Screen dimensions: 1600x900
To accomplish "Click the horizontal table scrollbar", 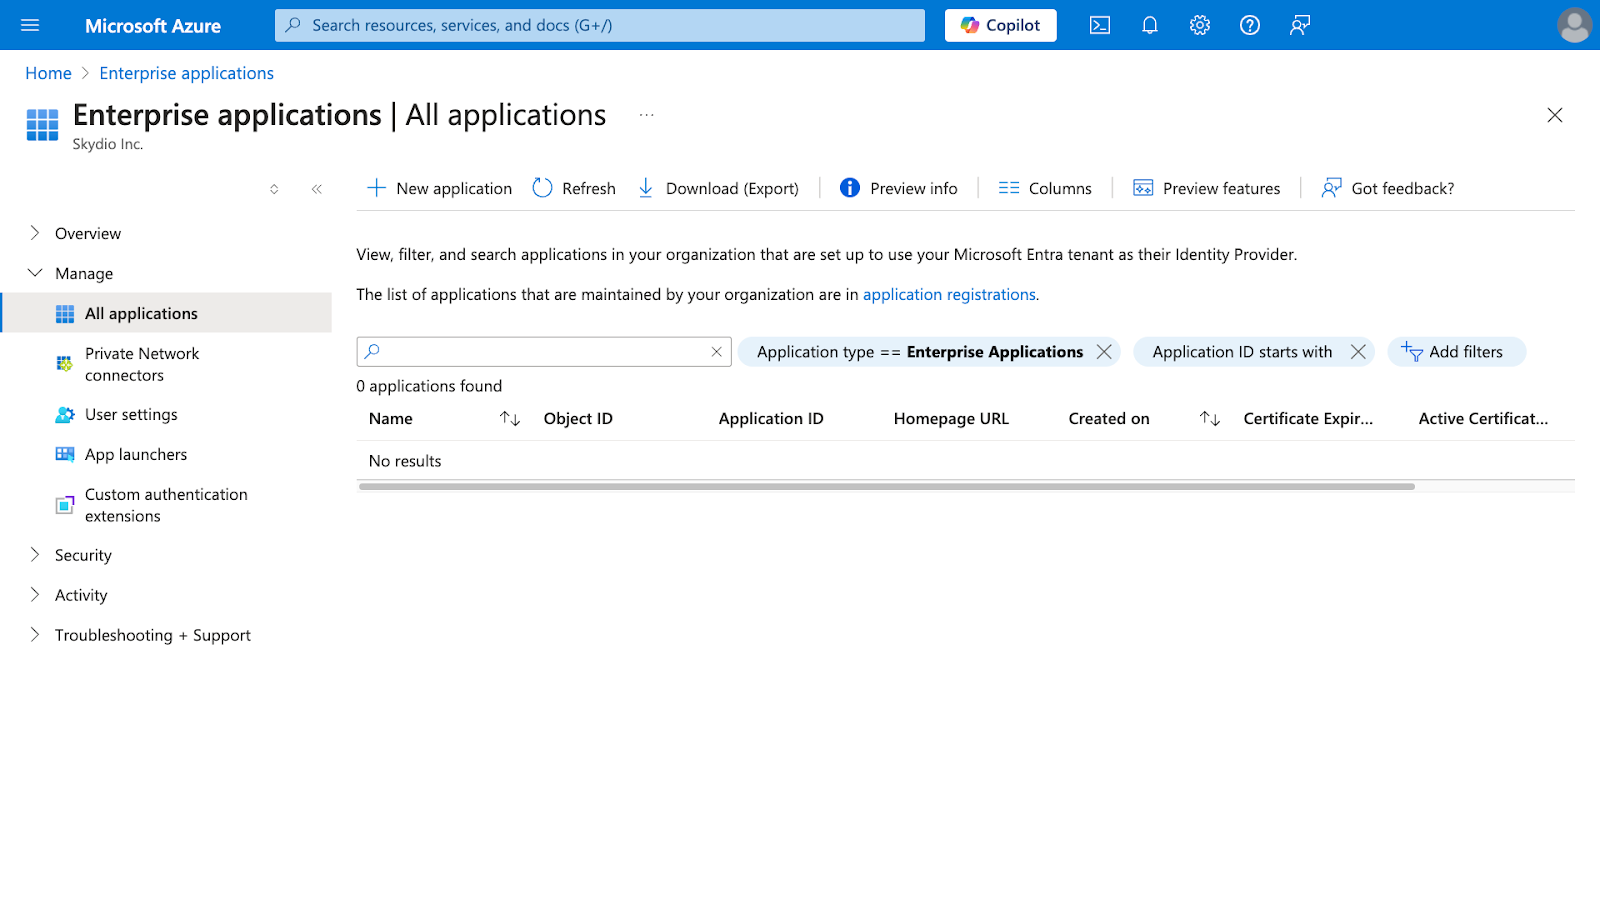I will 887,487.
